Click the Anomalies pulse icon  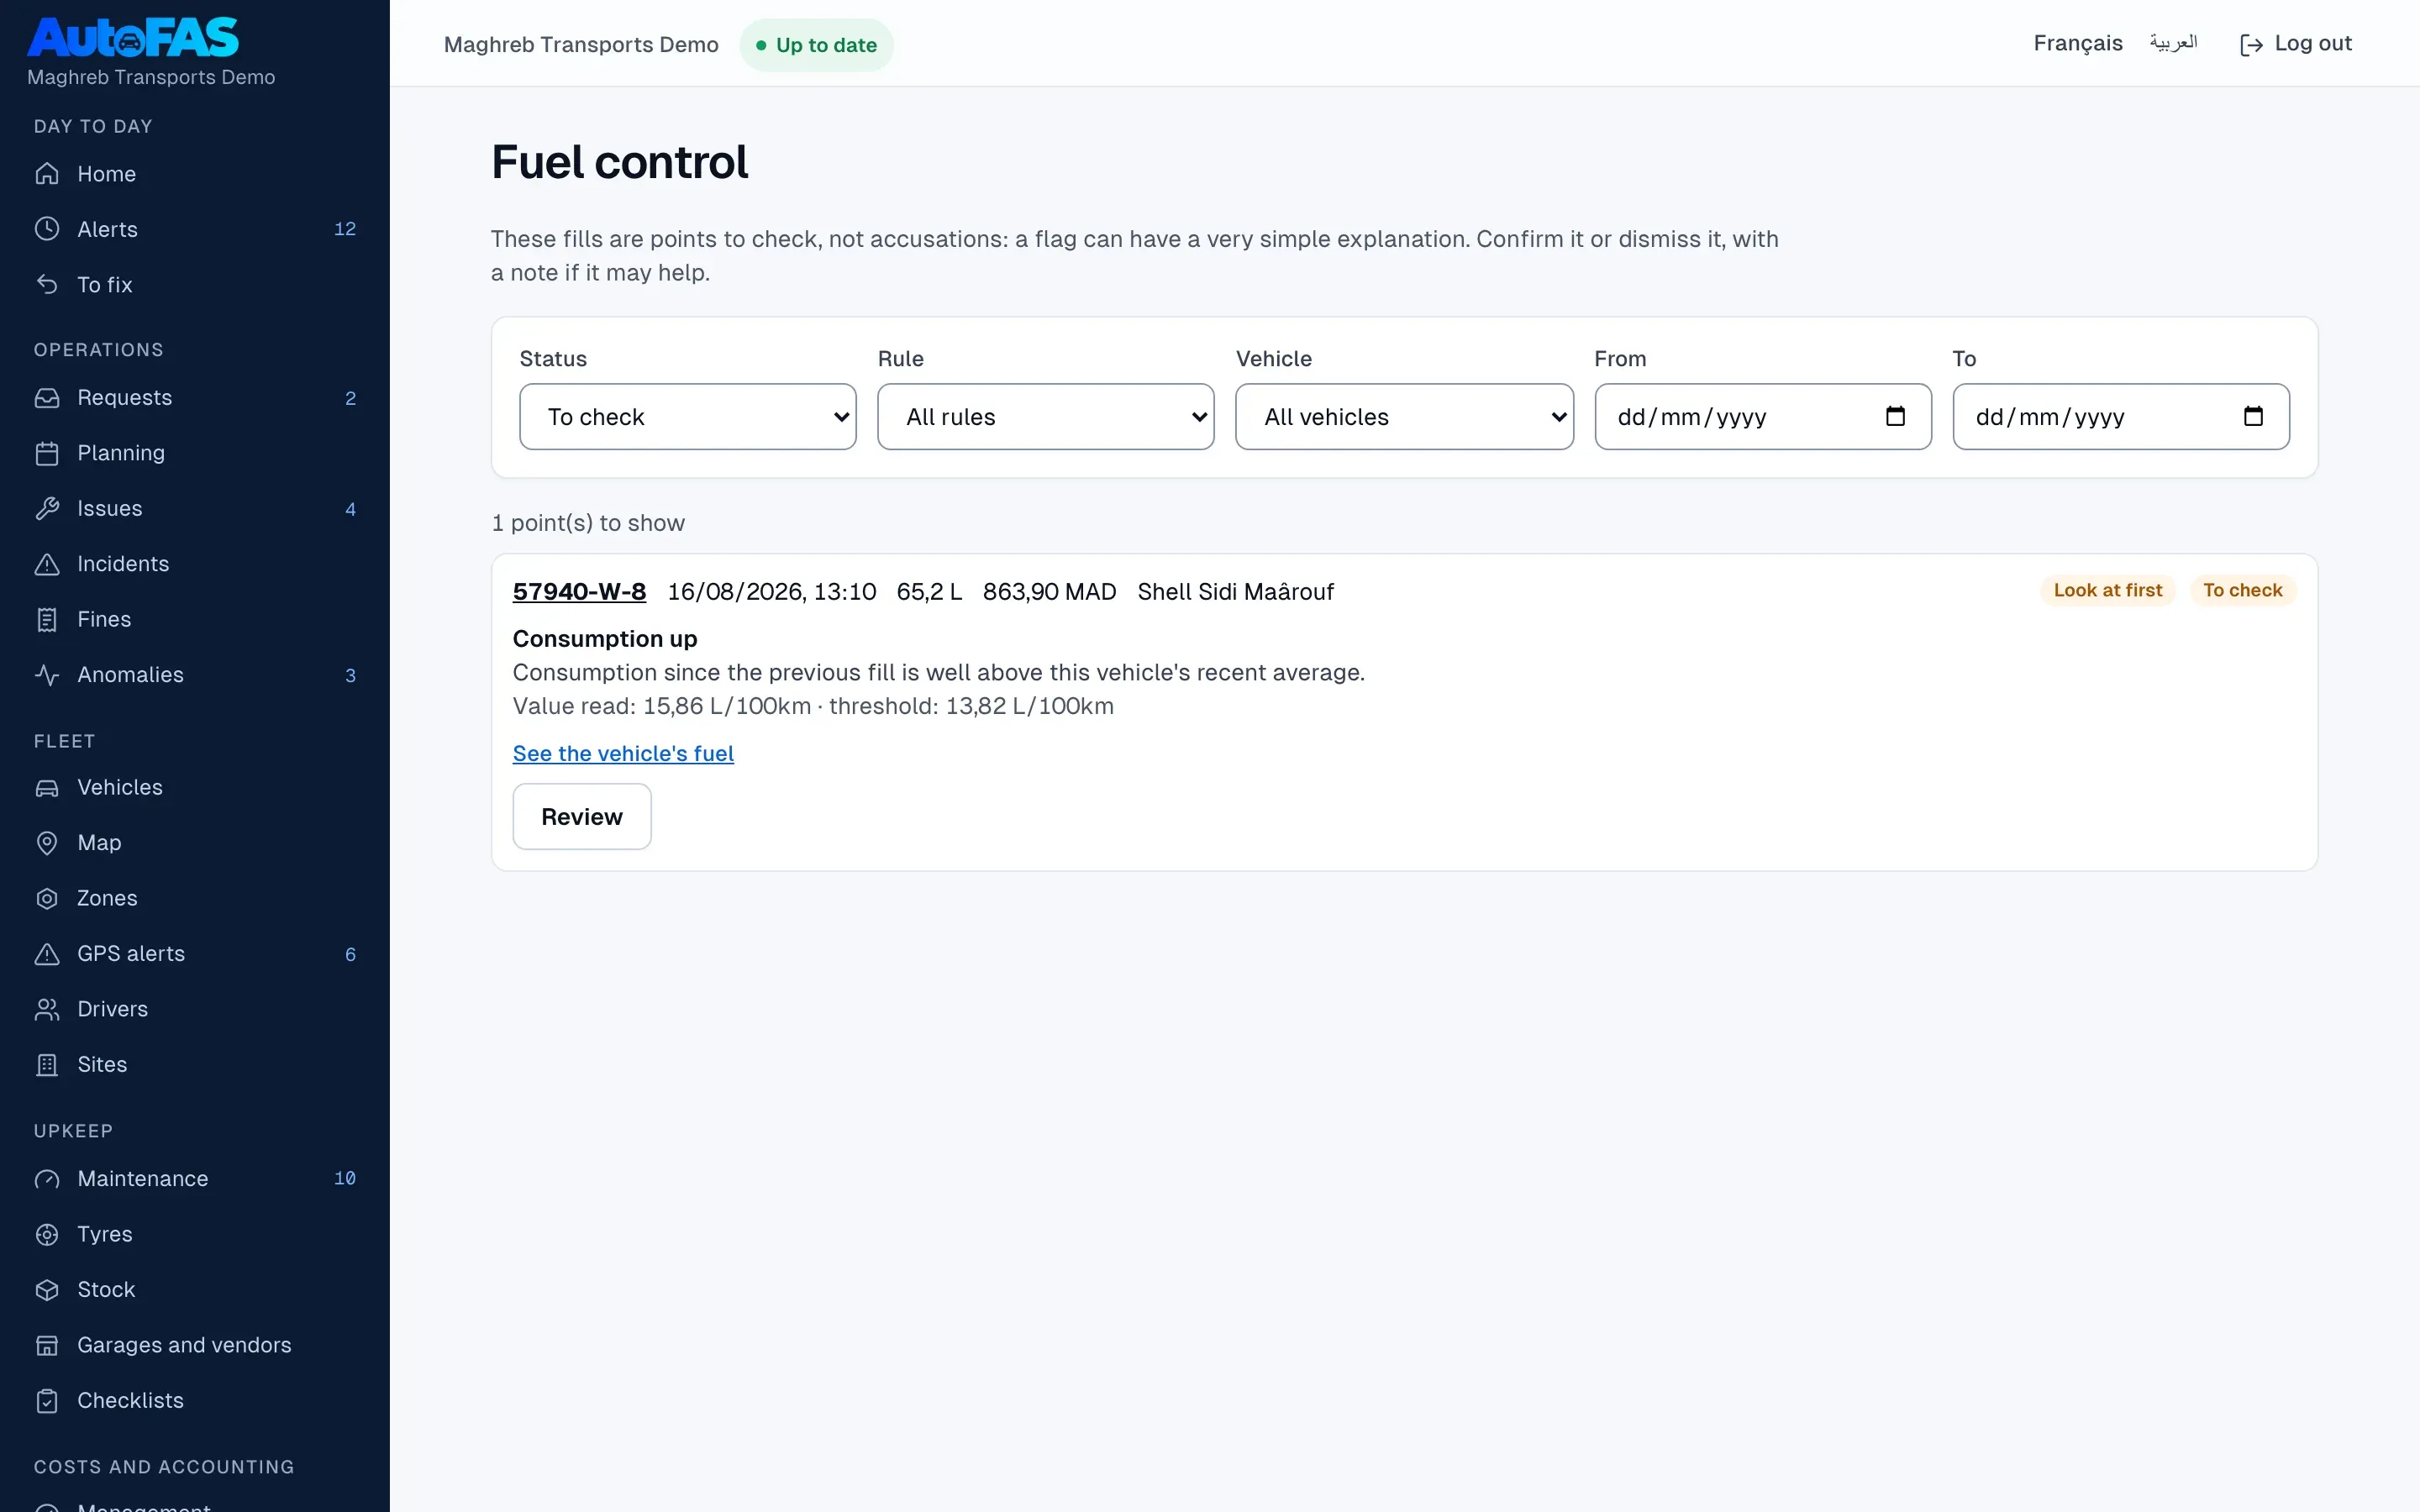[x=47, y=675]
